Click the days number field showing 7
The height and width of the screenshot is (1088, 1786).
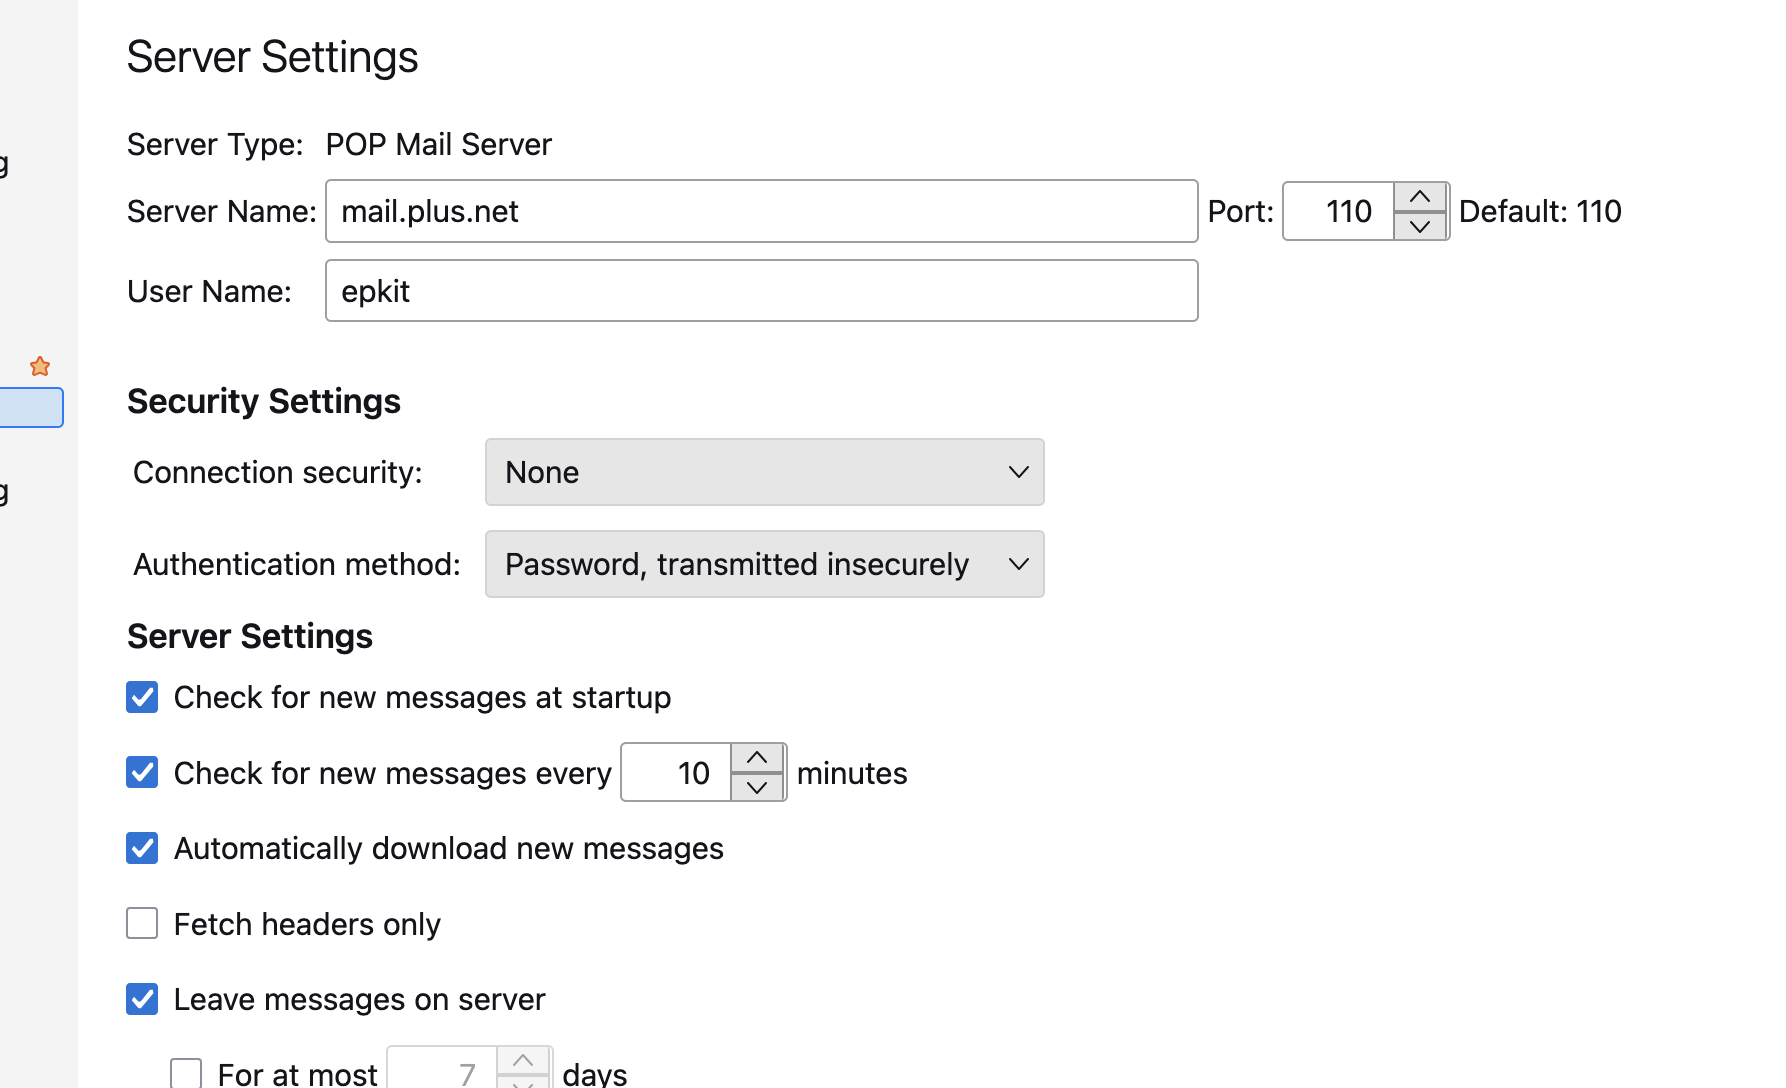click(443, 1073)
